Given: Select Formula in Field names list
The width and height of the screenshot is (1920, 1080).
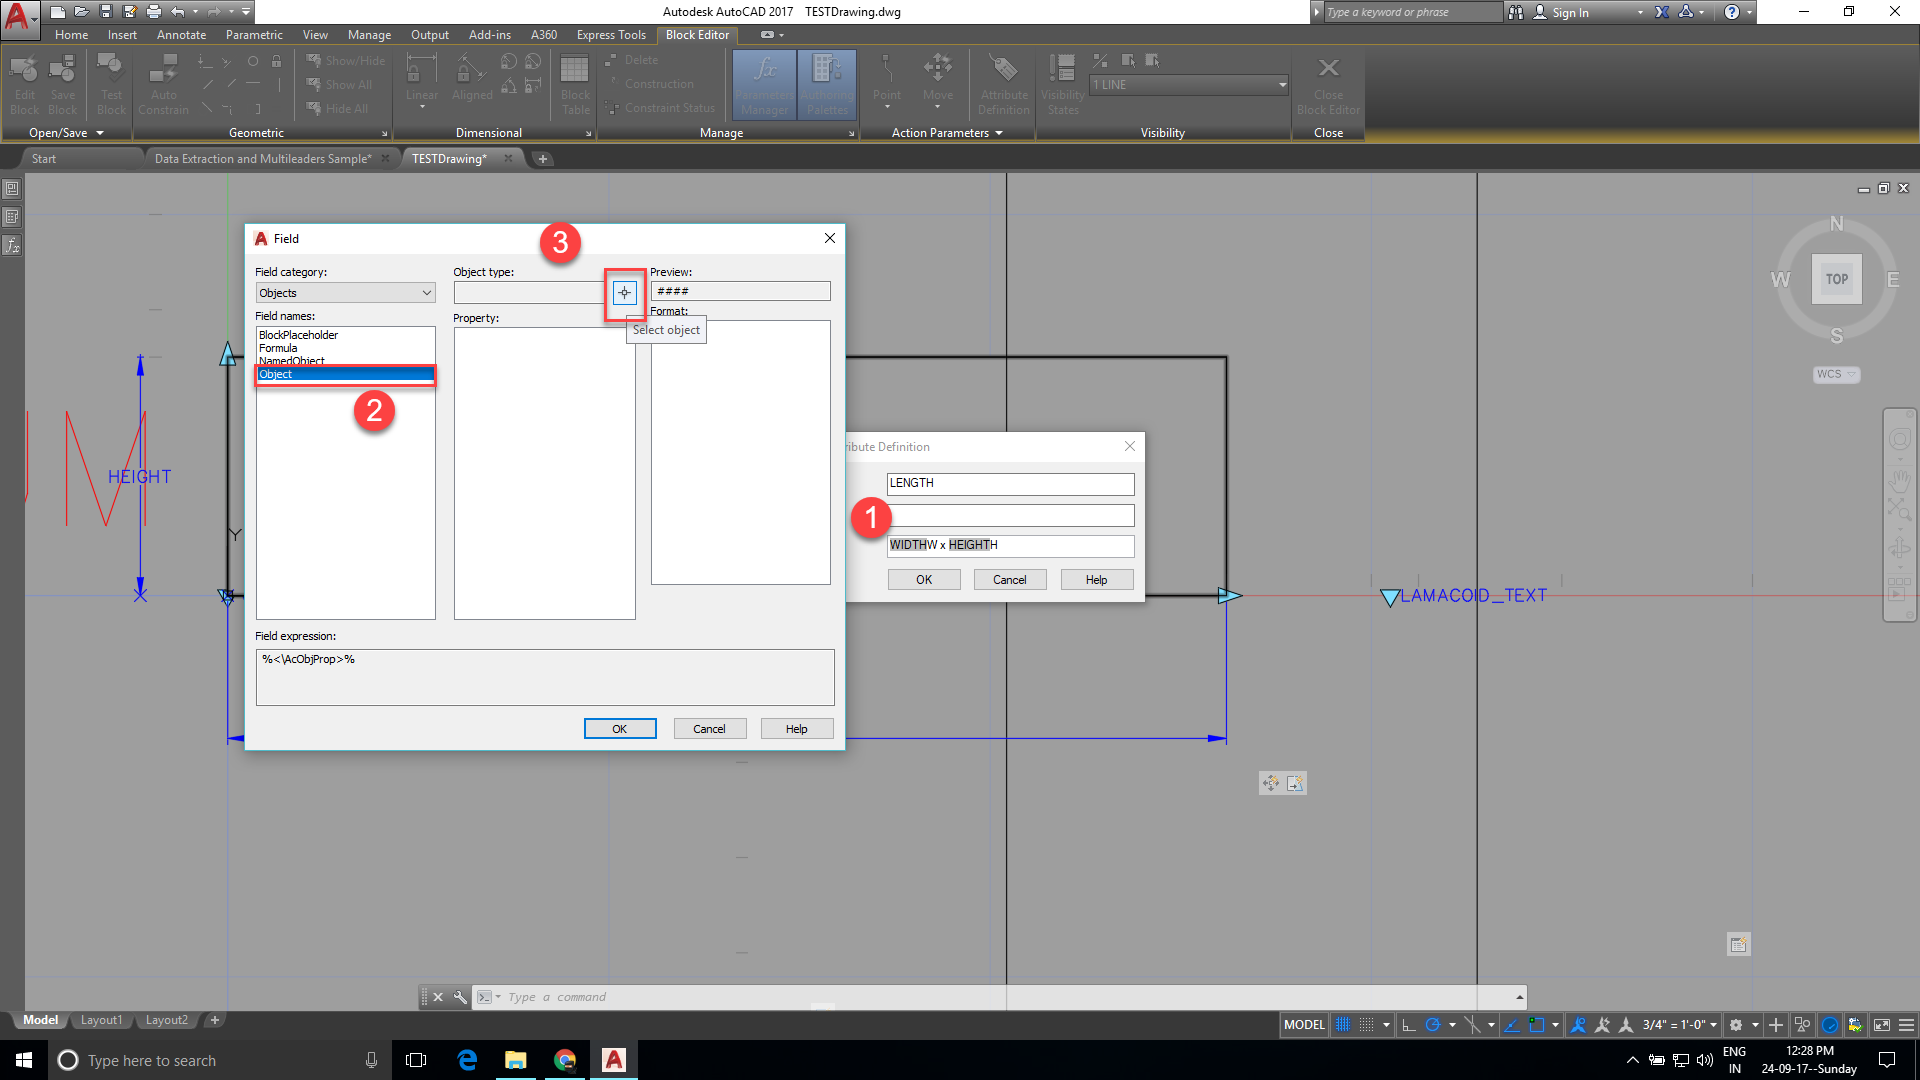Looking at the screenshot, I should 278,348.
